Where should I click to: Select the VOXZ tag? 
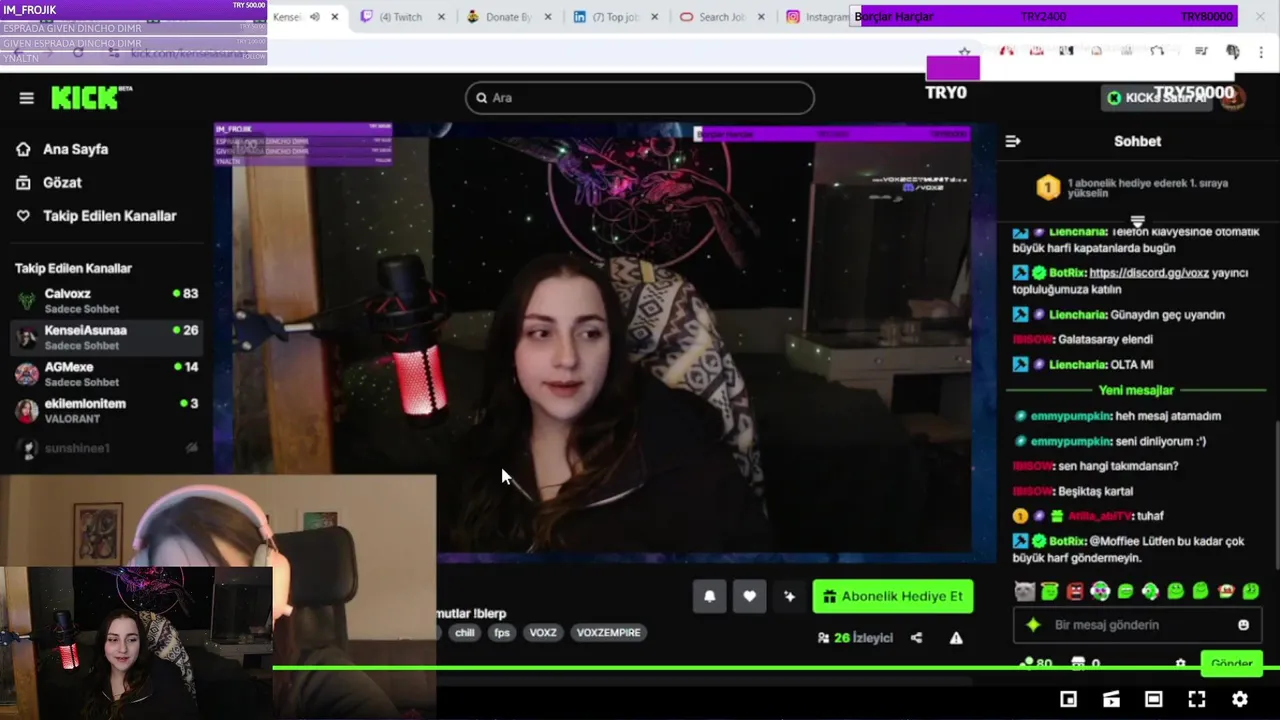(543, 633)
